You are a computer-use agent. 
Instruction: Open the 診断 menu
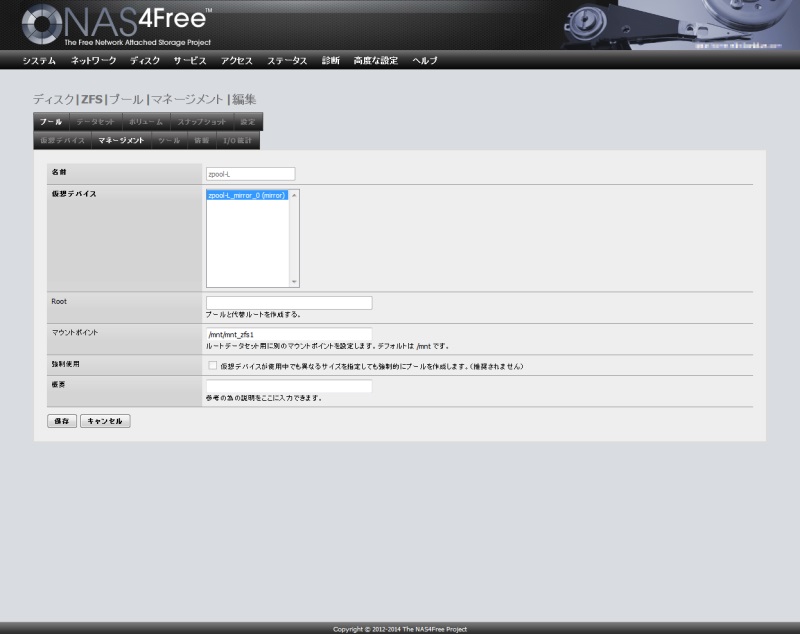tap(331, 60)
